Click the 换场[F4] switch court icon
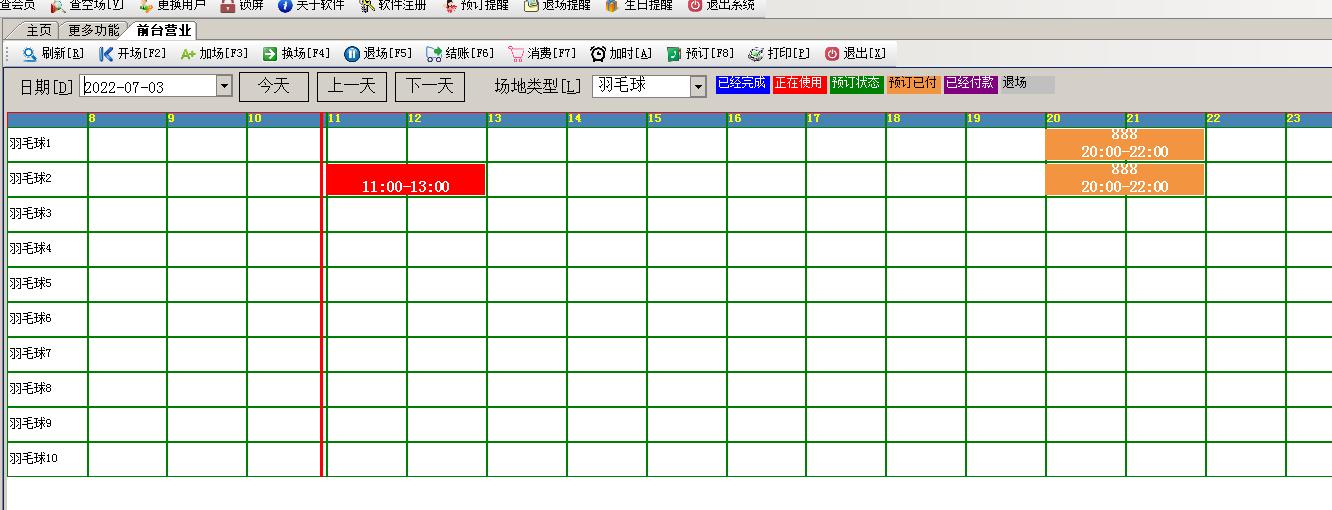The height and width of the screenshot is (510, 1332). 270,54
